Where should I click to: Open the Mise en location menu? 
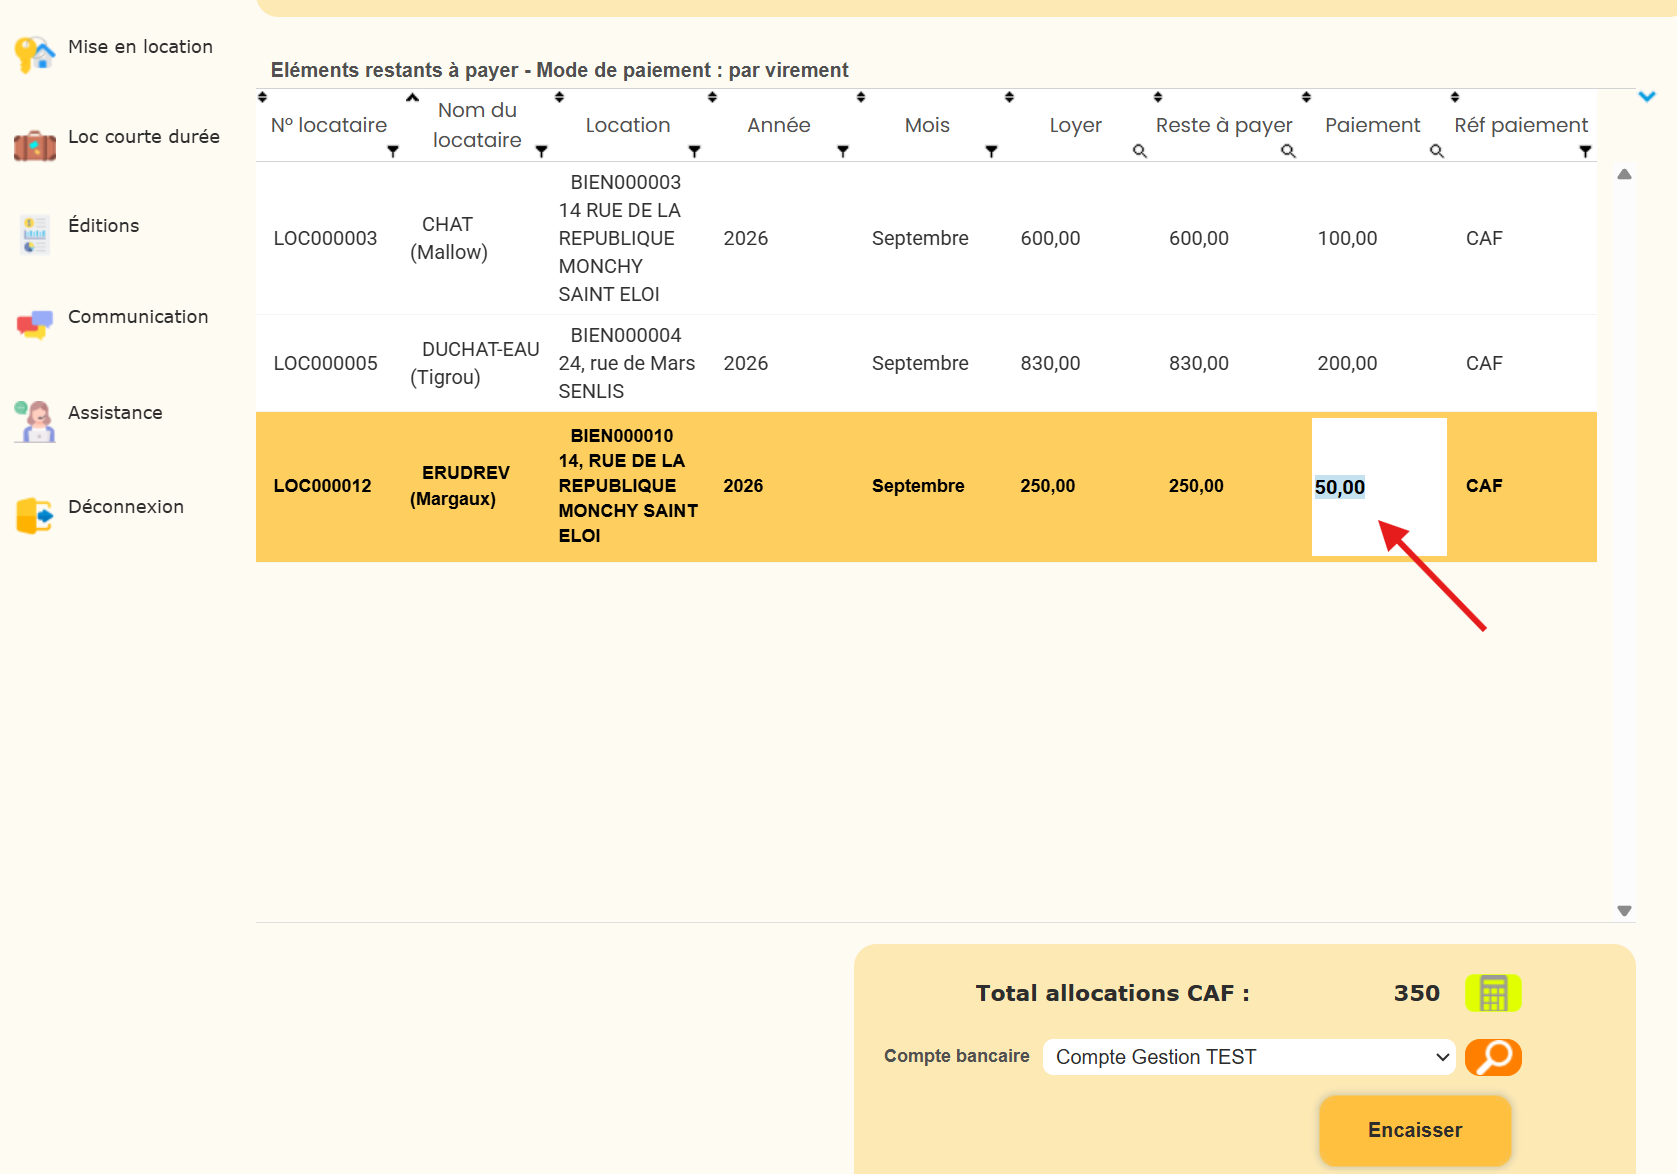[x=140, y=47]
